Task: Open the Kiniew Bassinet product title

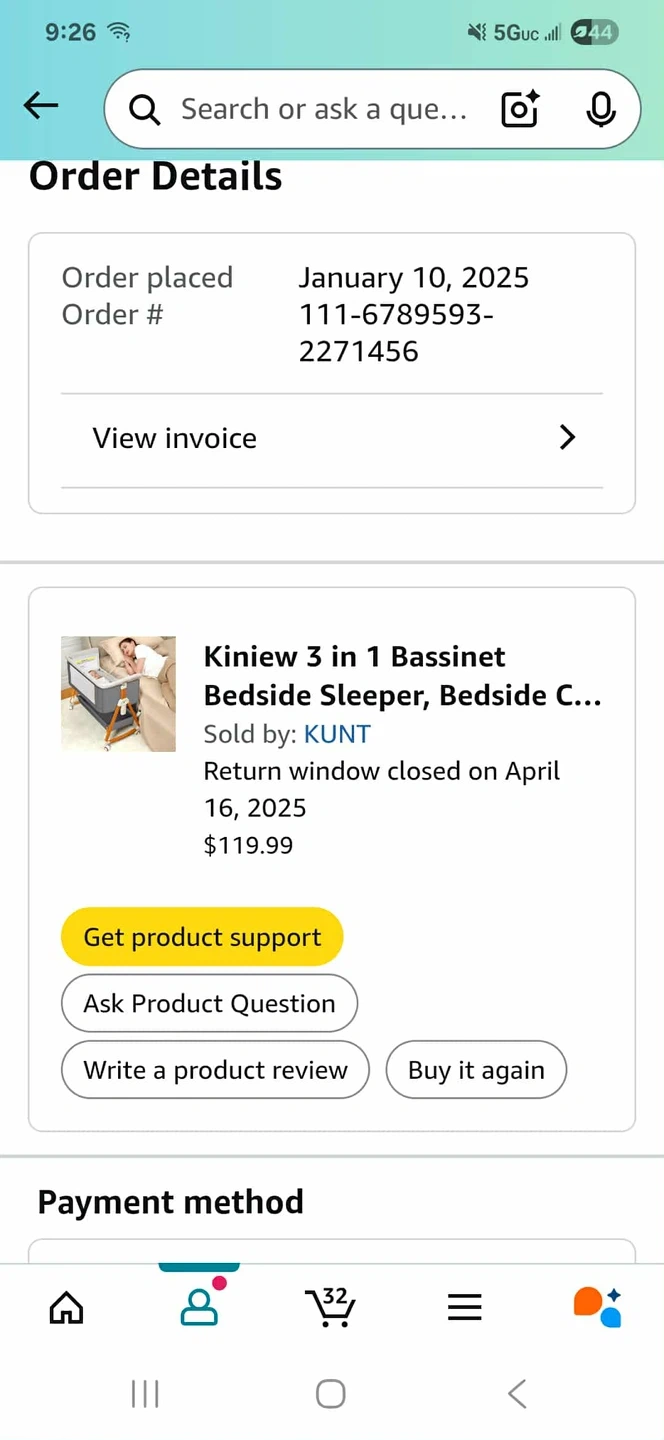Action: [x=402, y=676]
